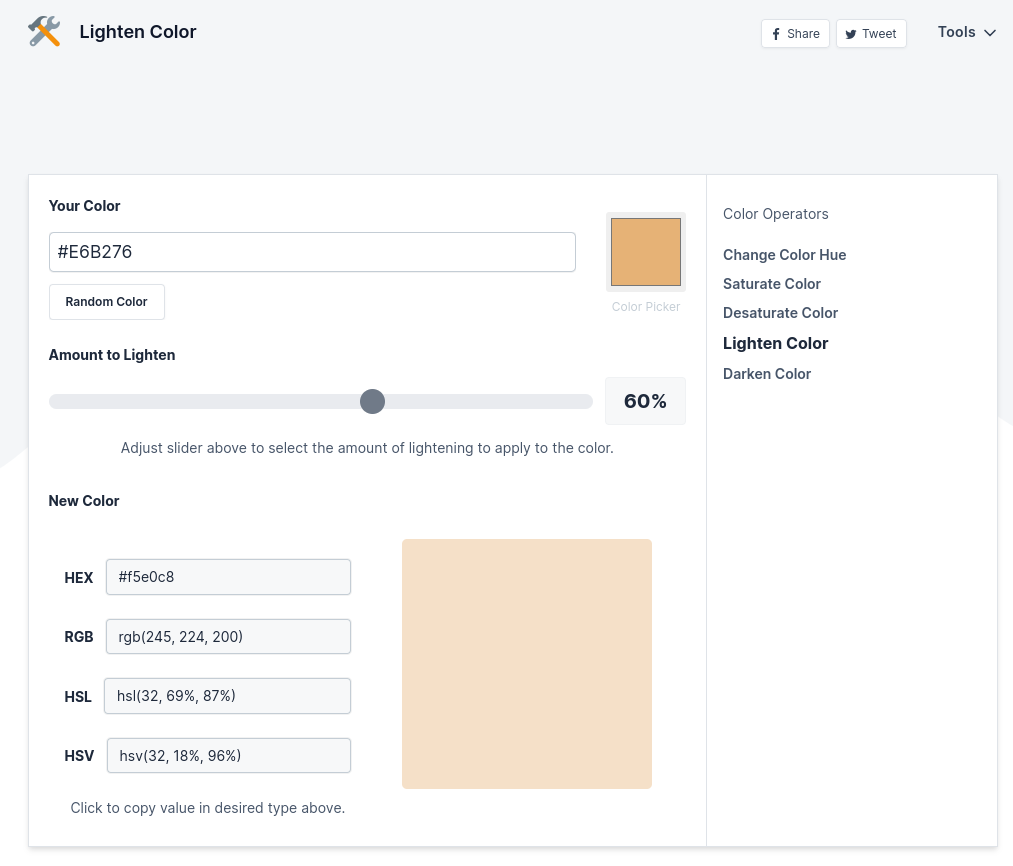Open Desaturate Color tool
This screenshot has height=866, width=1013.
coord(780,313)
